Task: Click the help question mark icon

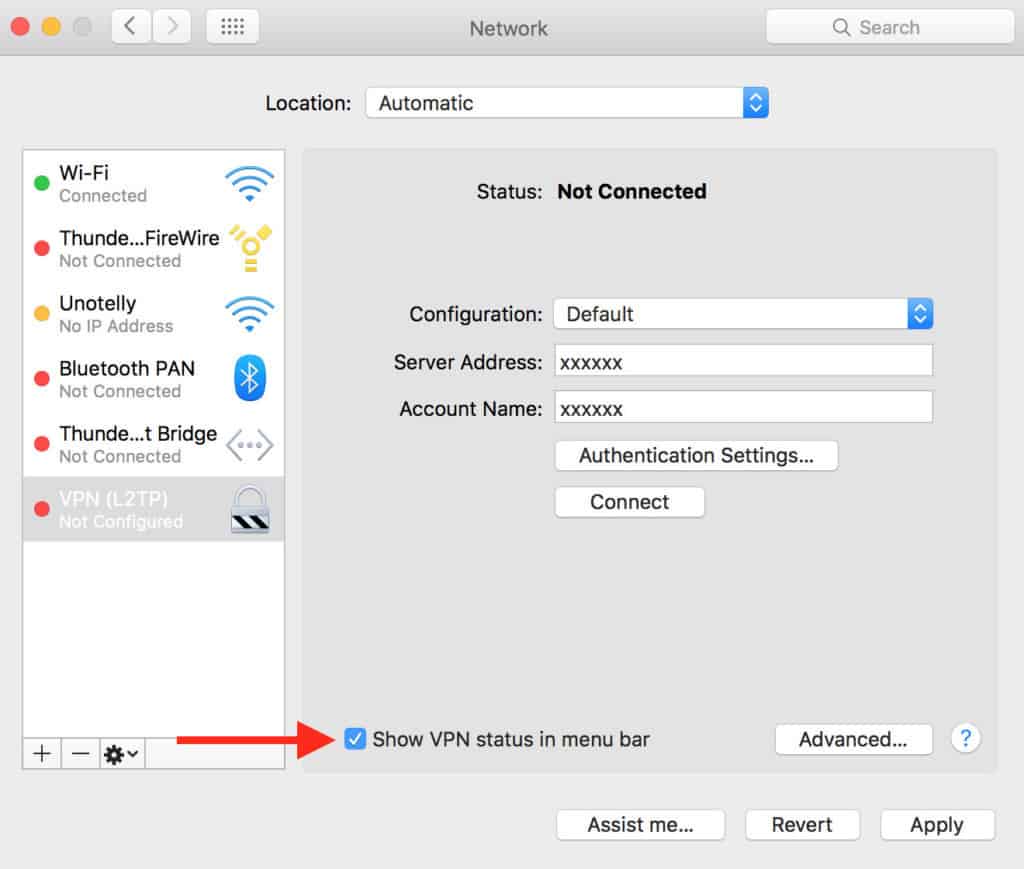Action: (x=965, y=739)
